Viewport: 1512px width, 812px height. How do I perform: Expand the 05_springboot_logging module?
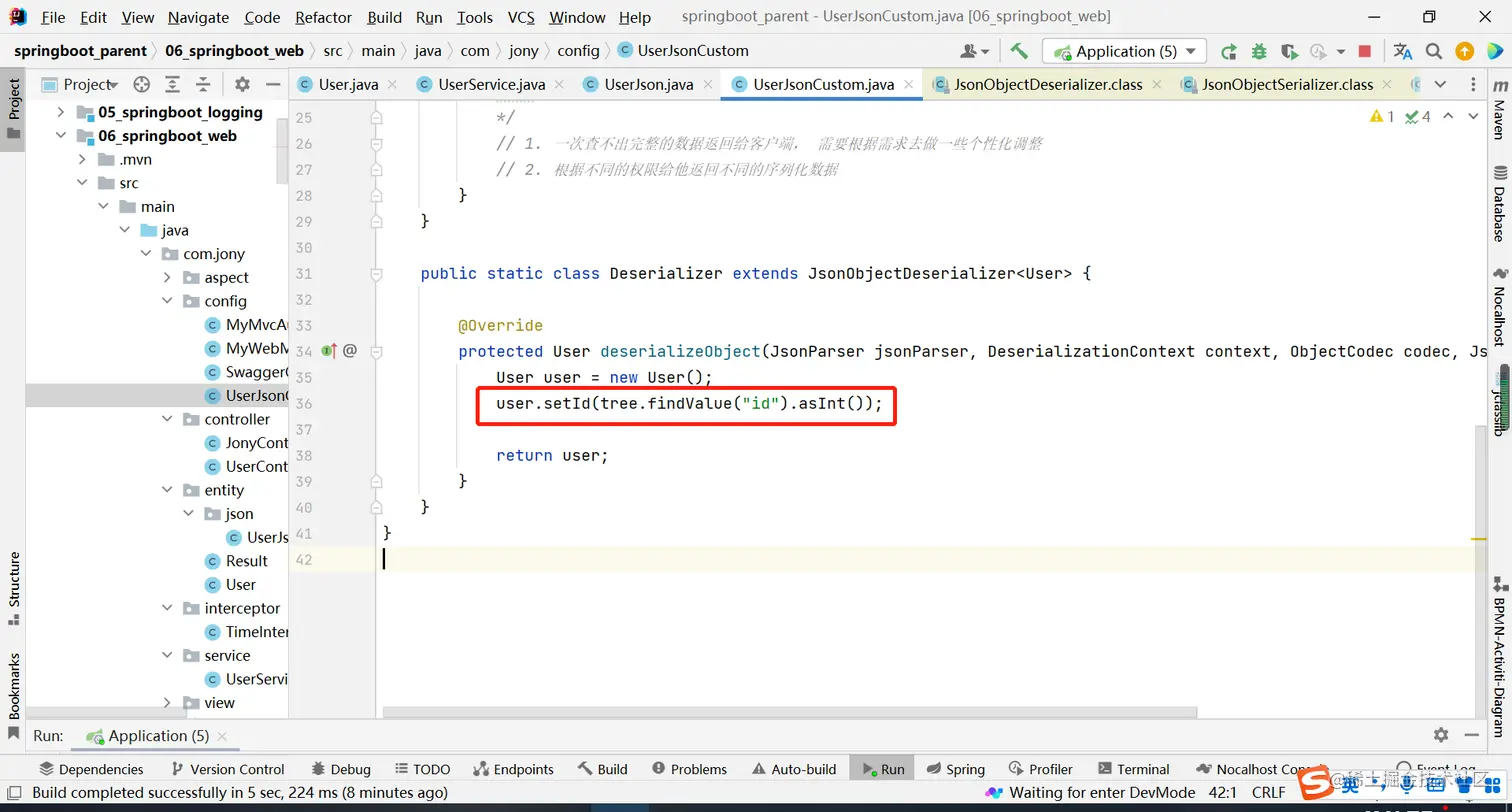coord(61,112)
